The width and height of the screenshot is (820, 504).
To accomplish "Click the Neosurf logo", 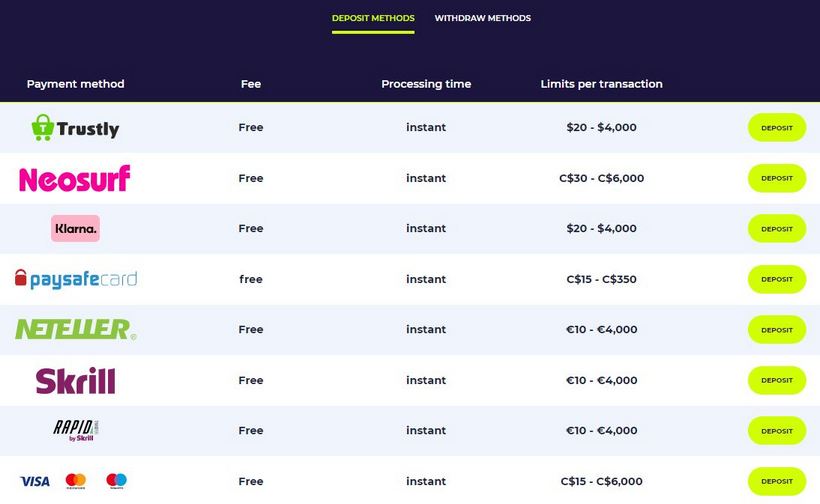I will coord(75,178).
